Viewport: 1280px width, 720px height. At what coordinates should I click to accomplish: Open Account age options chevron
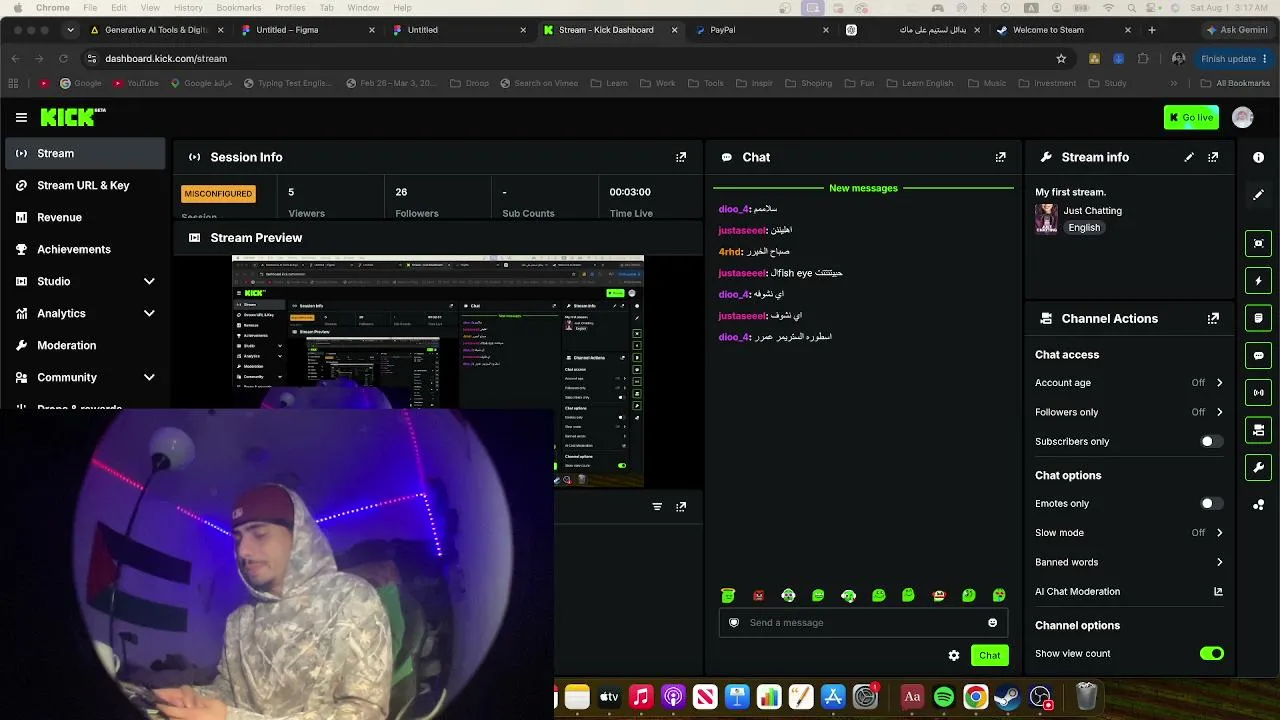(1219, 382)
